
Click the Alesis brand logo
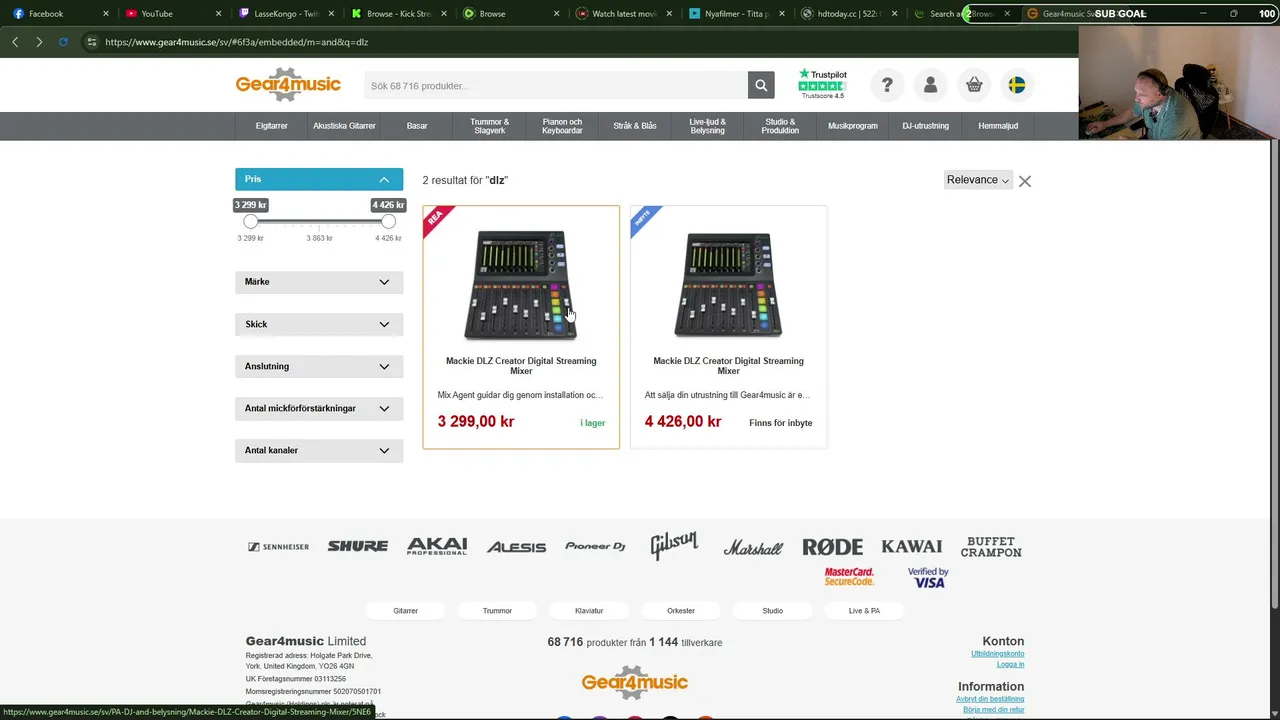tap(516, 547)
